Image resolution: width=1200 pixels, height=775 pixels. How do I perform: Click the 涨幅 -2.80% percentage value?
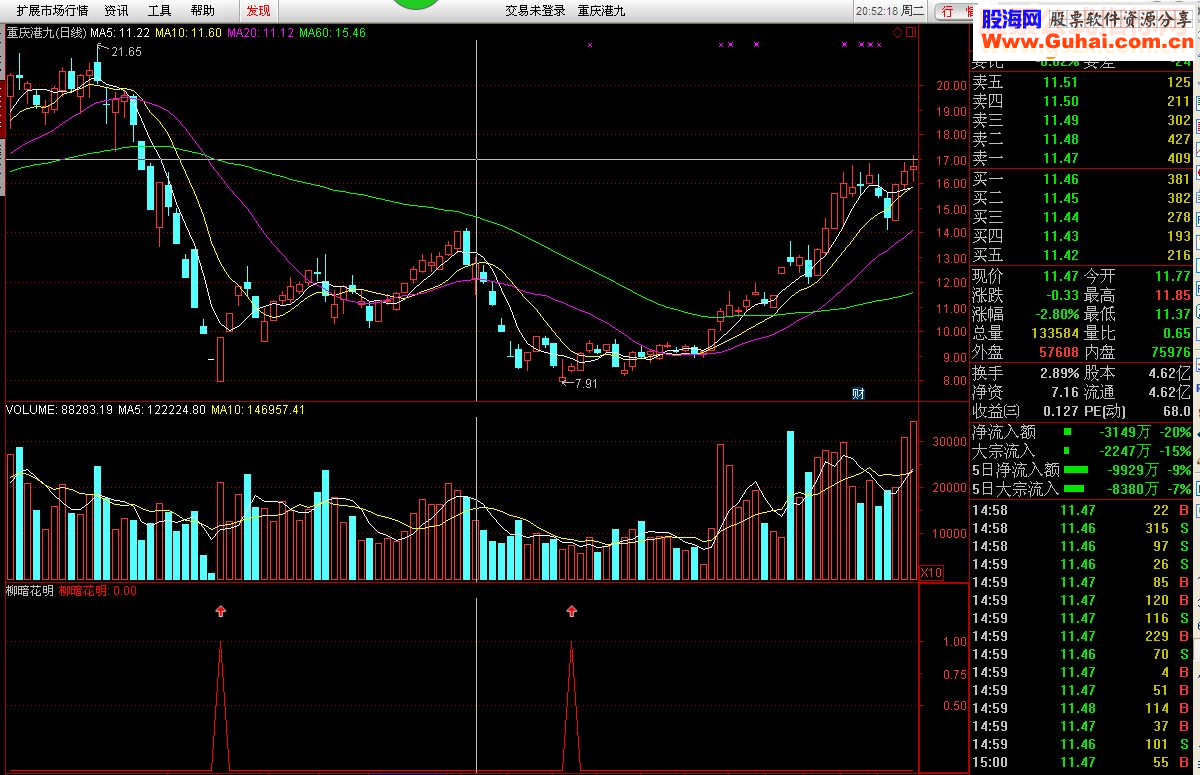1056,314
